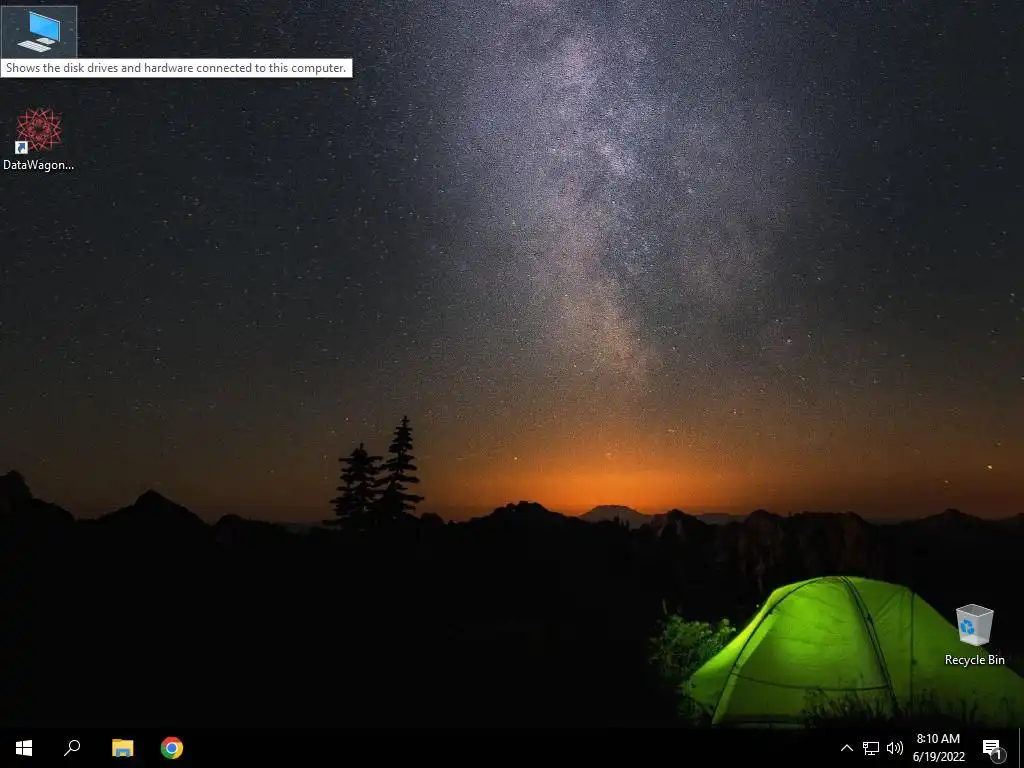Viewport: 1024px width, 768px height.
Task: Select the This PC desktop icon
Action: point(39,31)
